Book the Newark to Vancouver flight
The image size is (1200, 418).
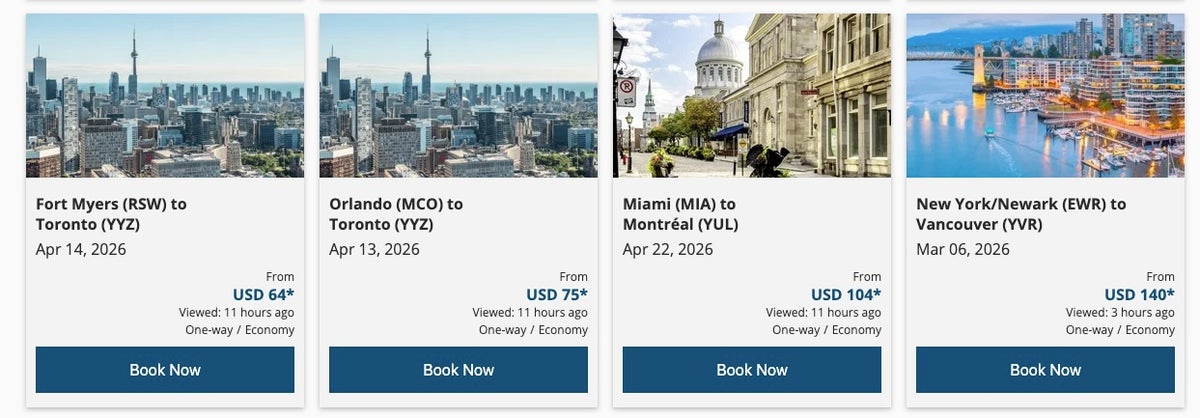click(1045, 370)
